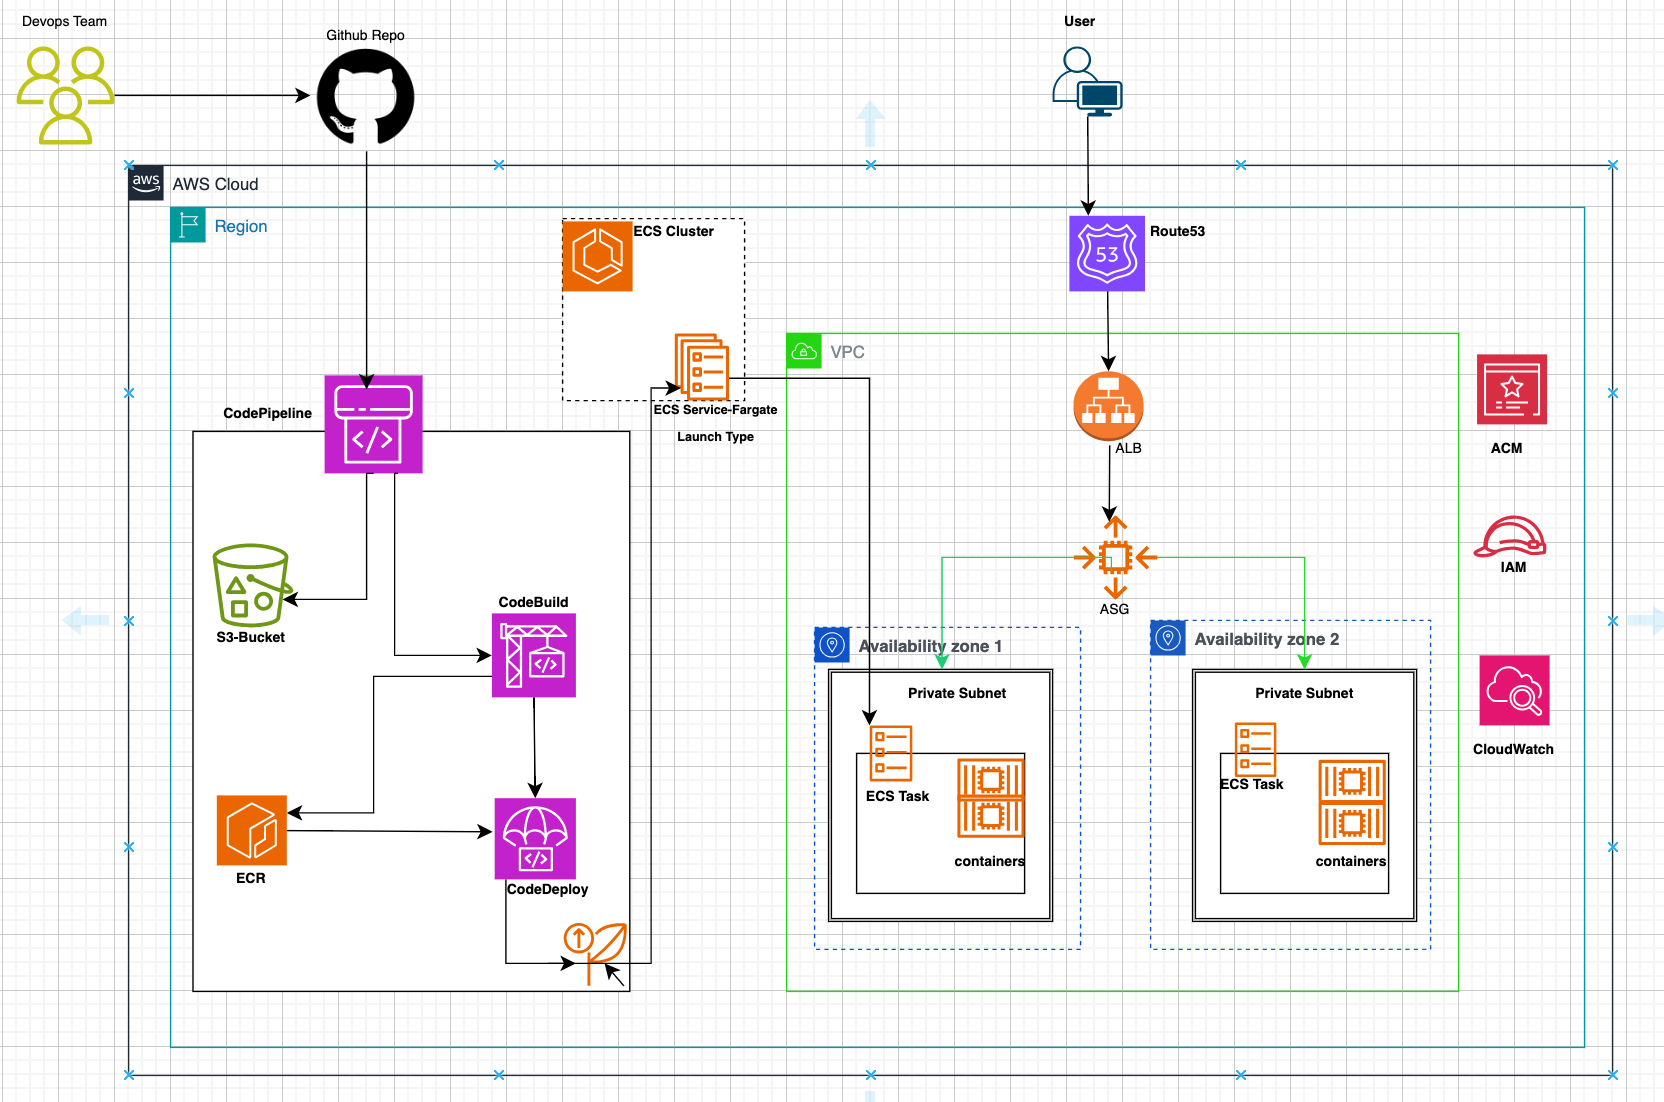
Task: Click the purple Route53 icon
Action: pos(1107,254)
